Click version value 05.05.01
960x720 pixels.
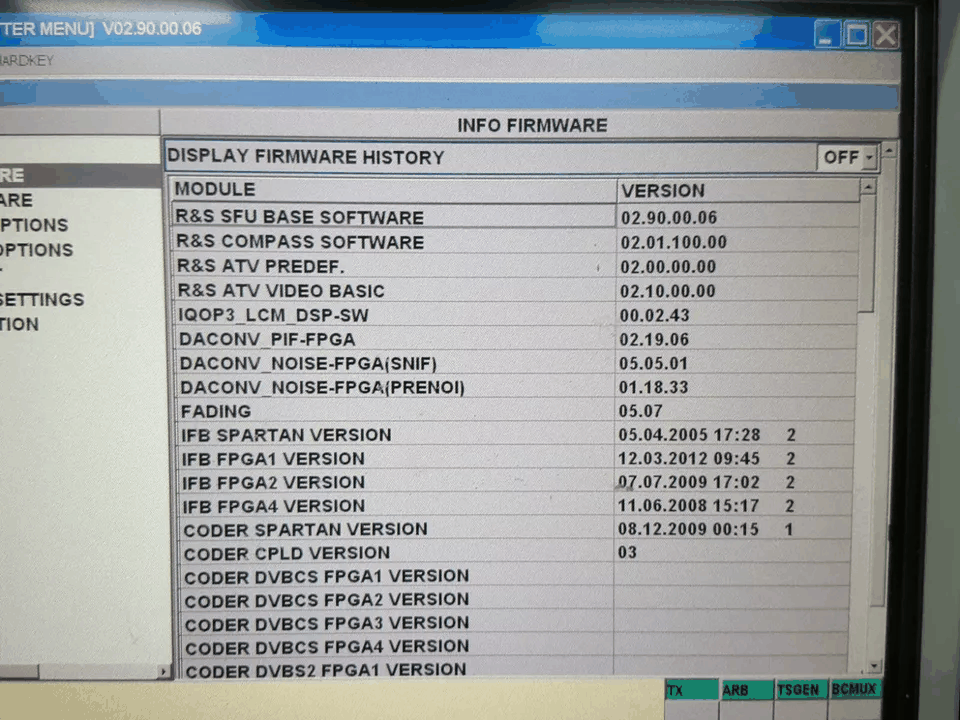pyautogui.click(x=653, y=363)
